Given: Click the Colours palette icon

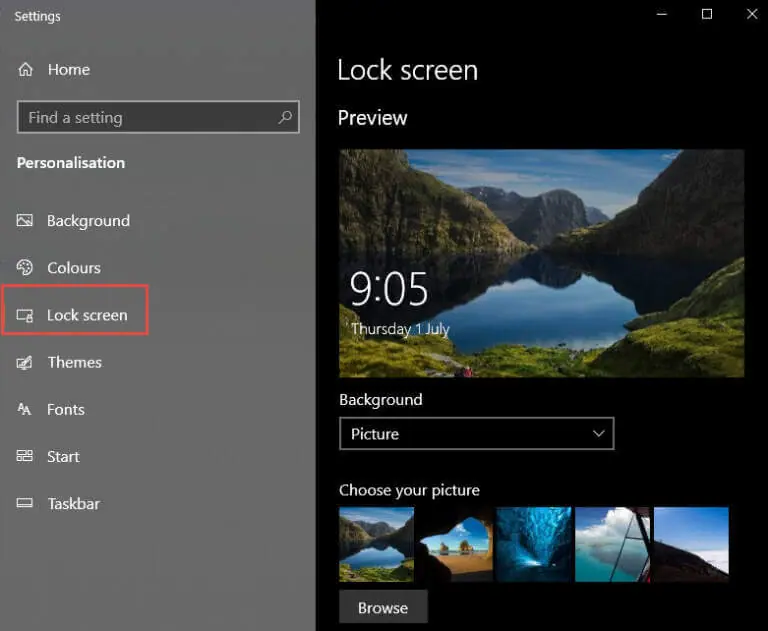Looking at the screenshot, I should 24,267.
